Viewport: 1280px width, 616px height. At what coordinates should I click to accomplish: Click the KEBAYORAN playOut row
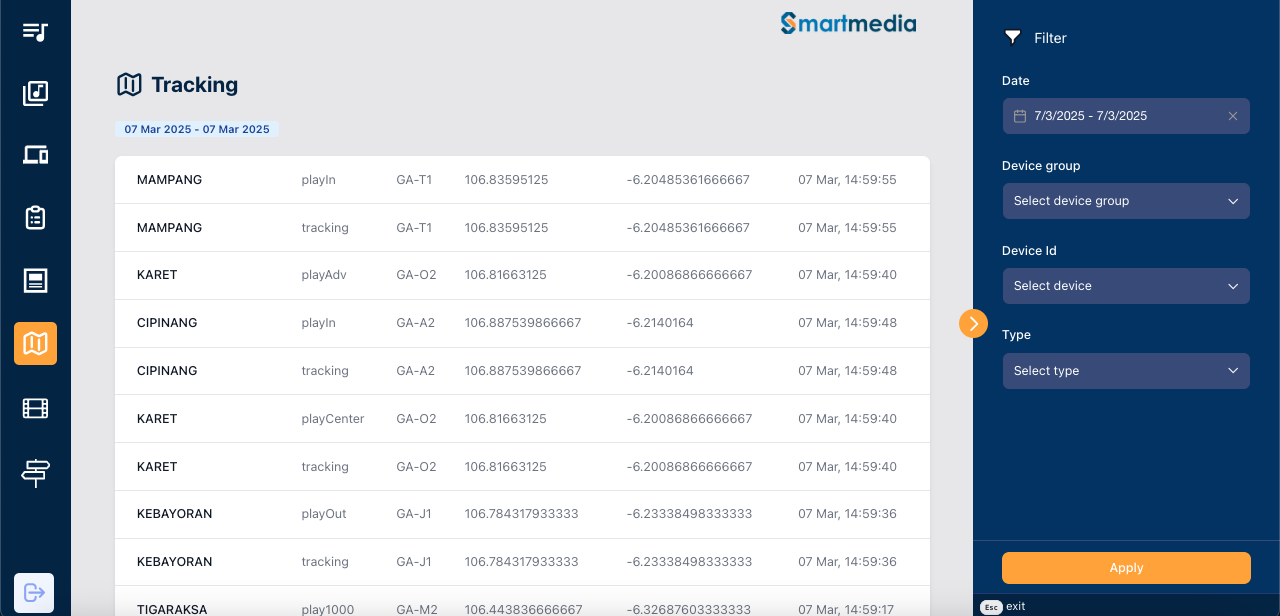pyautogui.click(x=522, y=514)
